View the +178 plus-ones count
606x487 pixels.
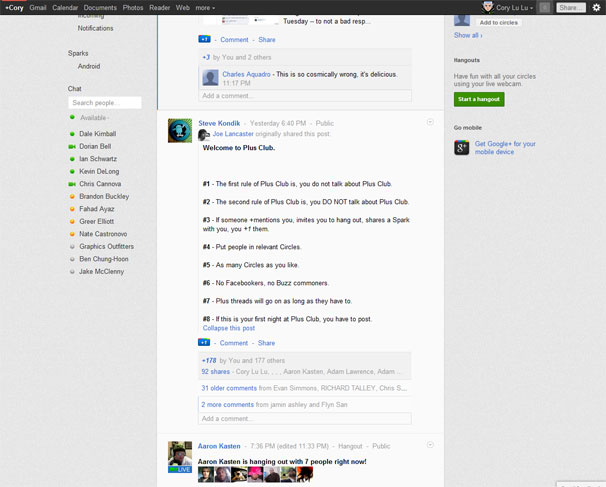(209, 361)
